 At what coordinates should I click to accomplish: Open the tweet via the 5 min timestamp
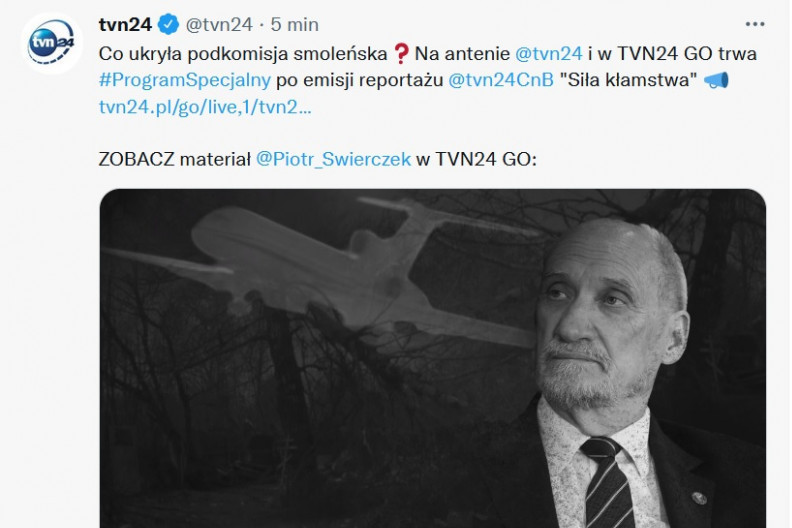point(294,24)
